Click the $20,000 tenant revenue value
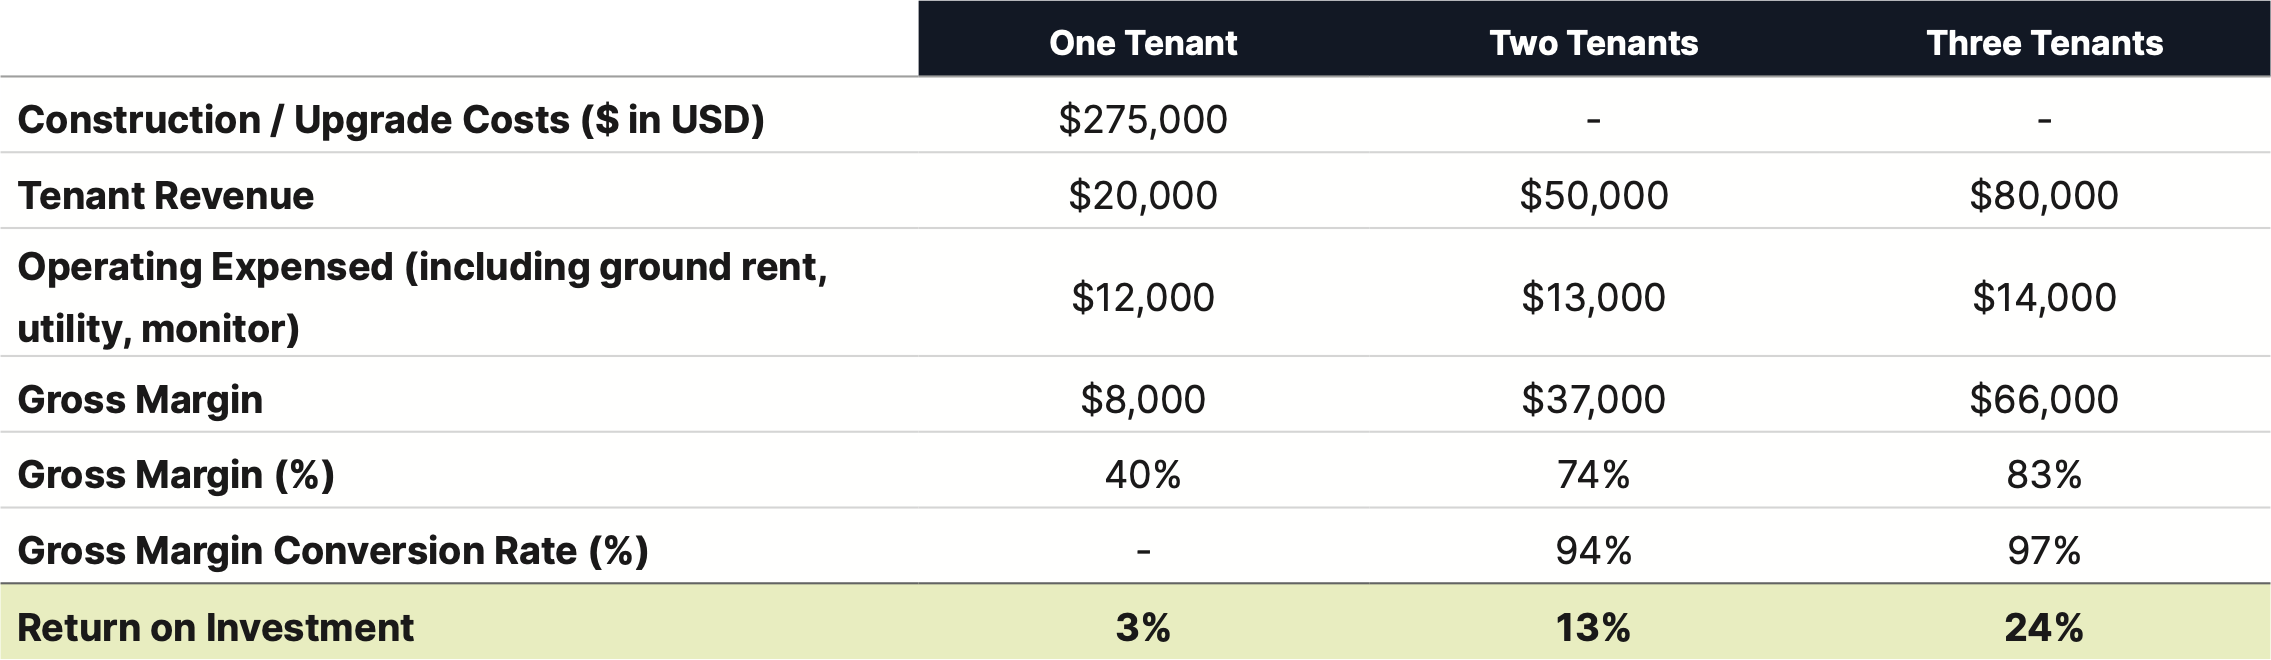 pyautogui.click(x=1143, y=196)
